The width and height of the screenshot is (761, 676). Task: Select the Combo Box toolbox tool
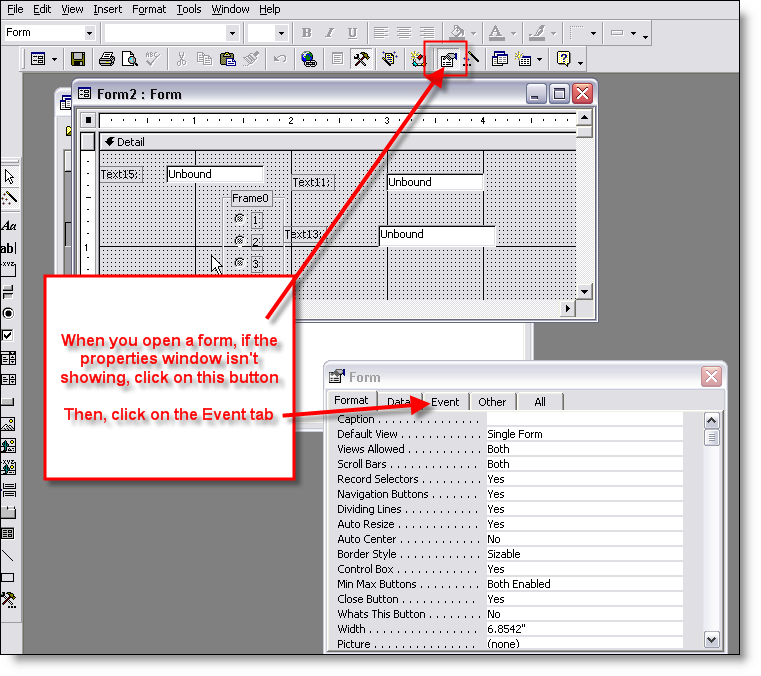[9, 358]
